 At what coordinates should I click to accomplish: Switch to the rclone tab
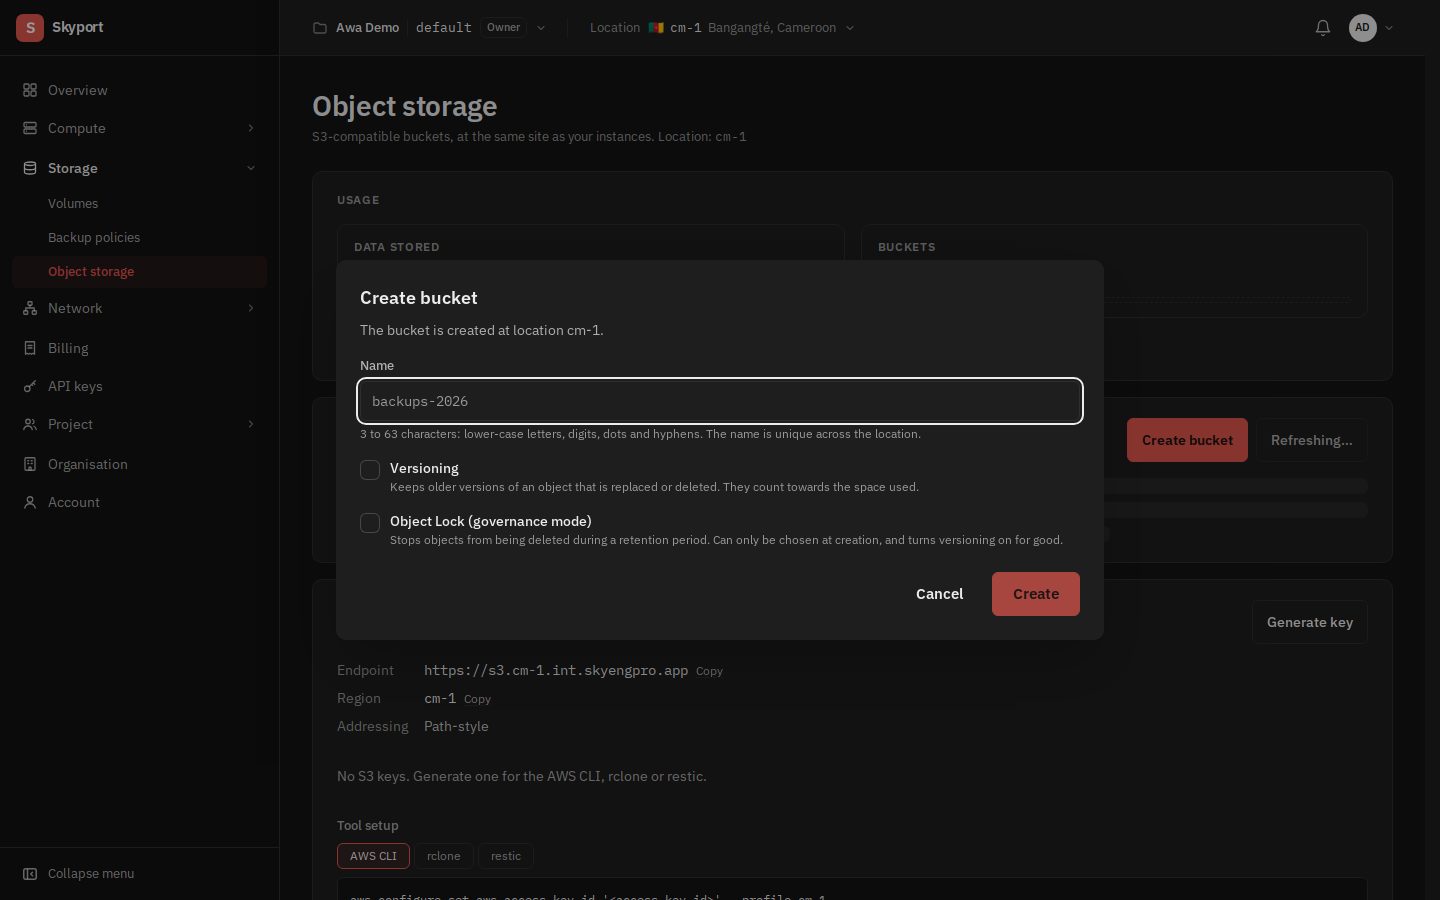(444, 856)
